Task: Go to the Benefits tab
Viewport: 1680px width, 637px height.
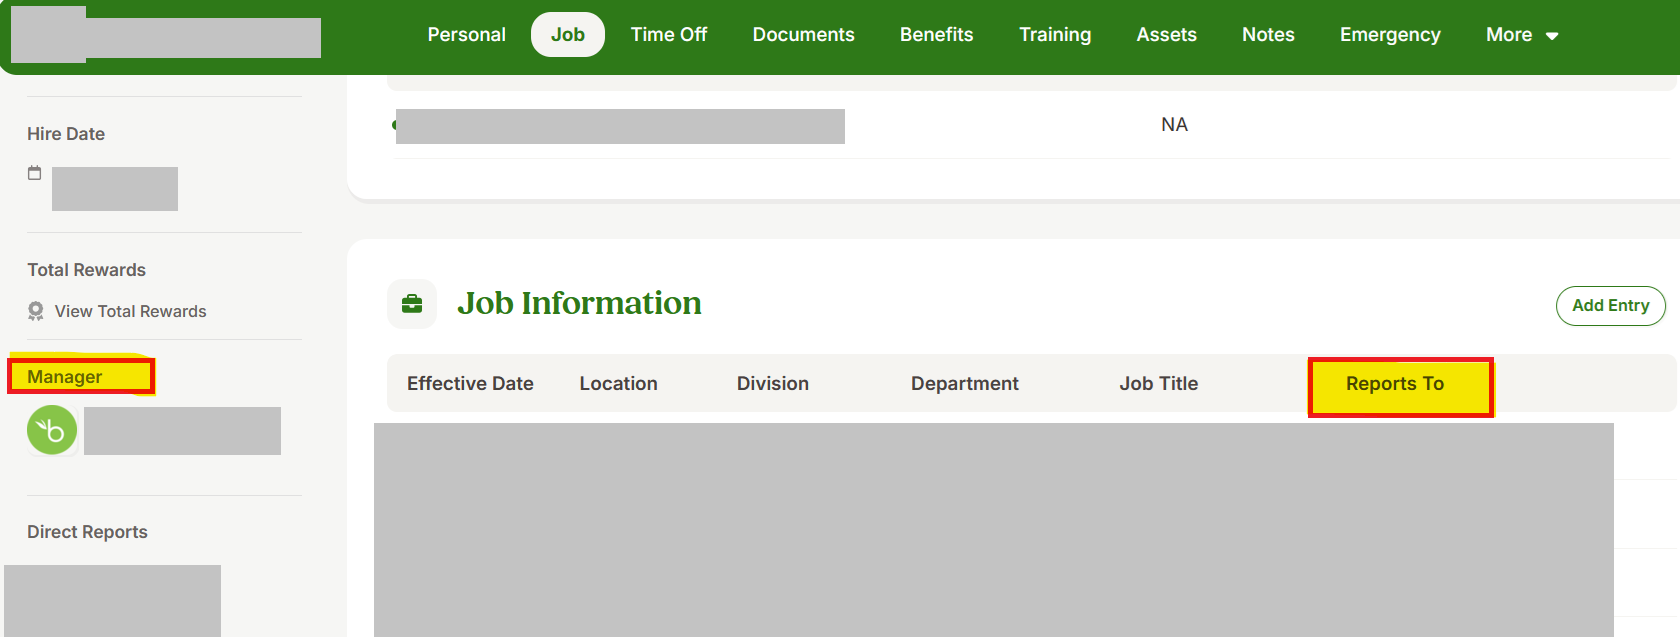Action: [x=936, y=35]
